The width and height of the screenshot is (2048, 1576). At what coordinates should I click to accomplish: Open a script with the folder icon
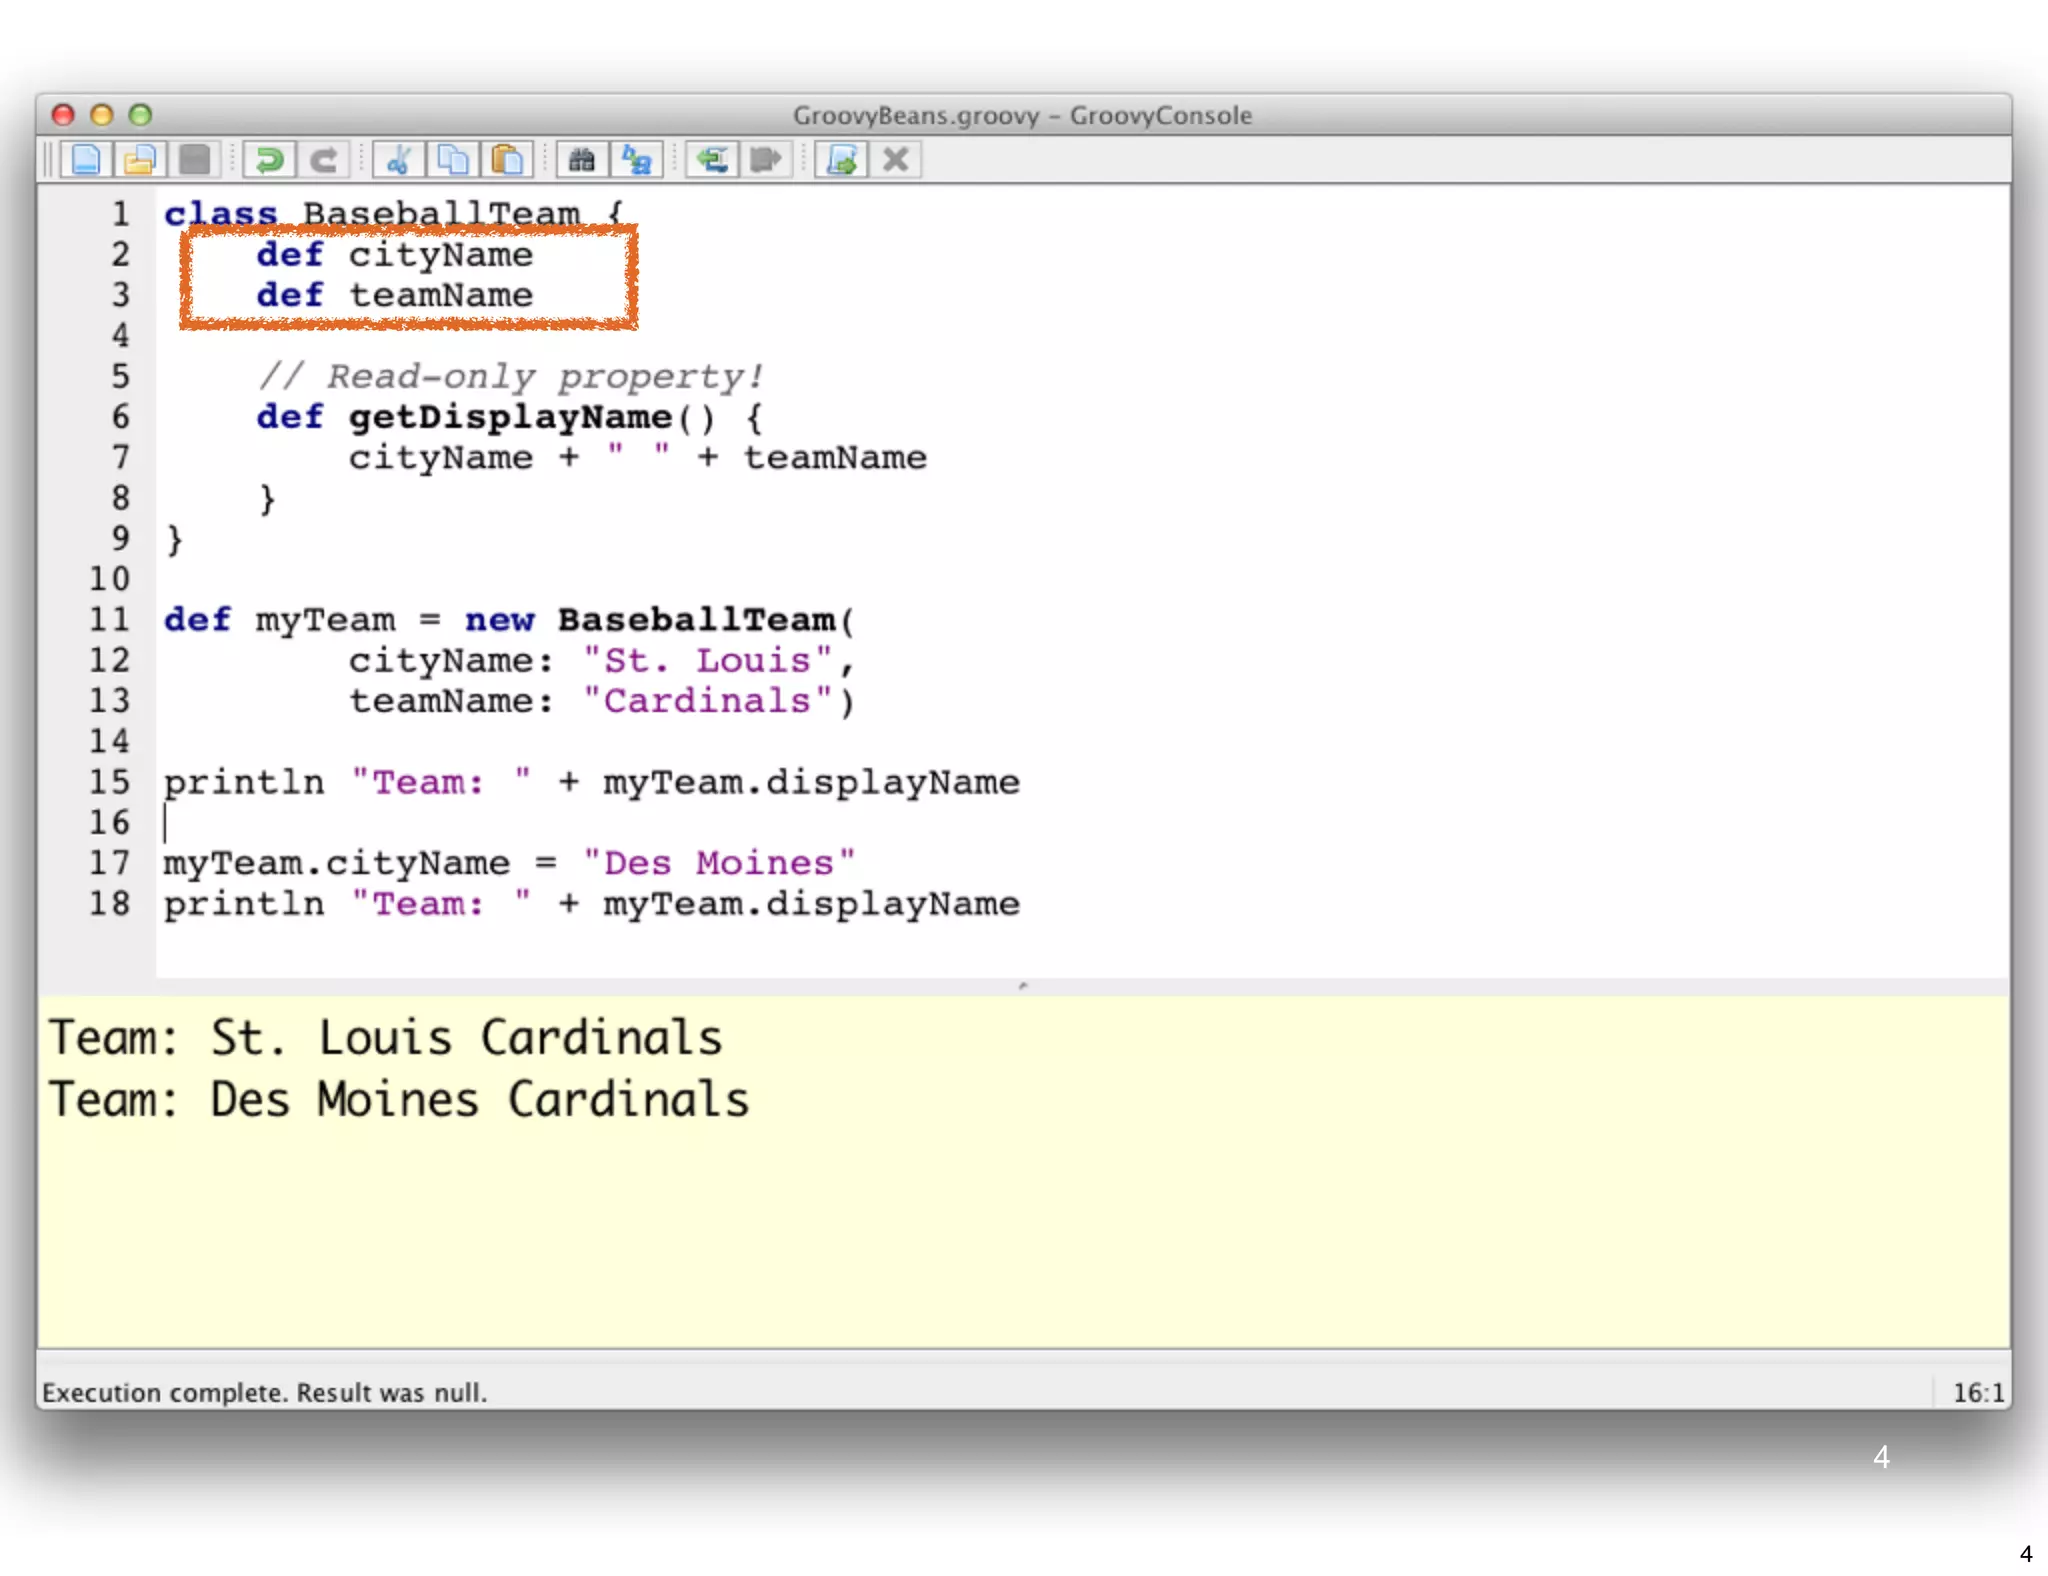[140, 160]
